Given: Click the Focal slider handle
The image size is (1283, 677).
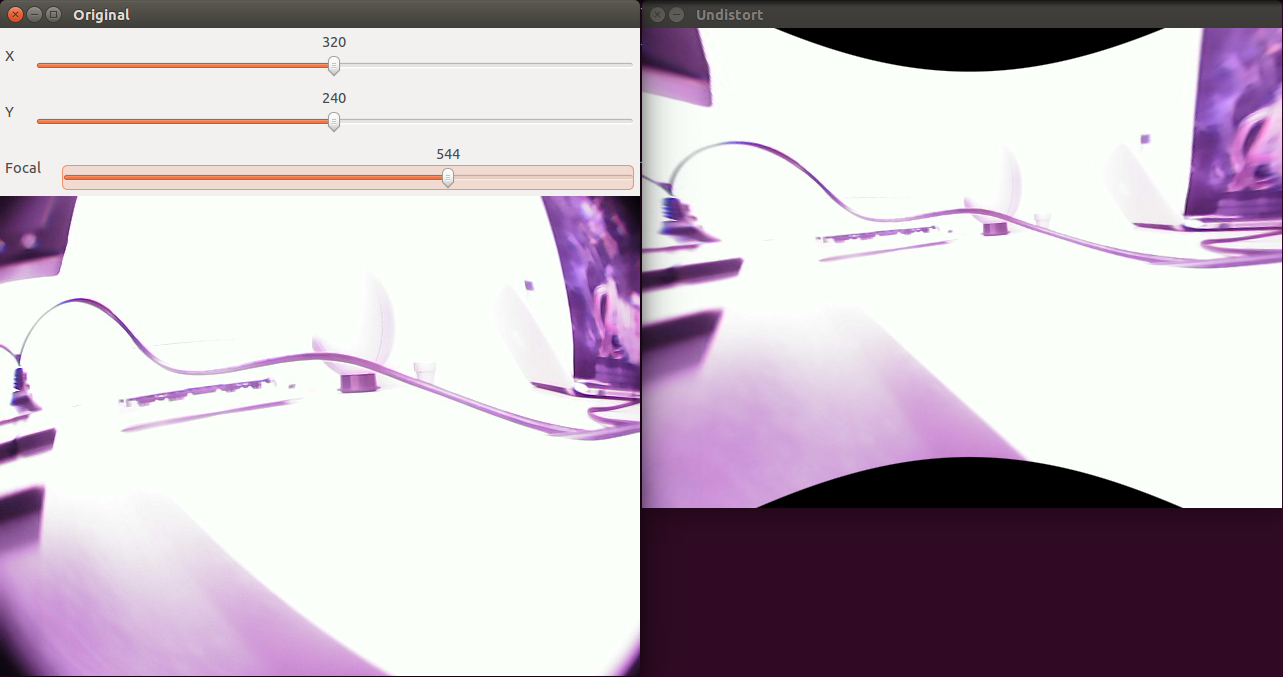Looking at the screenshot, I should pos(448,177).
